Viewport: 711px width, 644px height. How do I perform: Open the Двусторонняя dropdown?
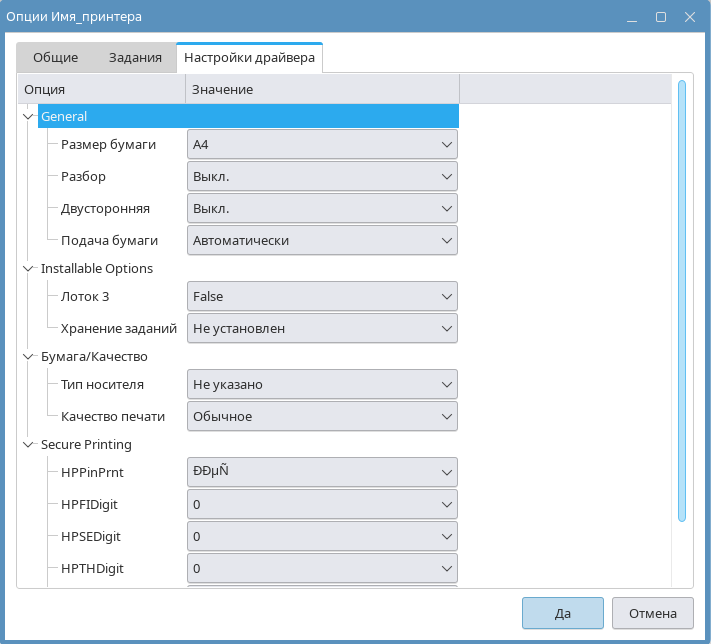[x=322, y=208]
